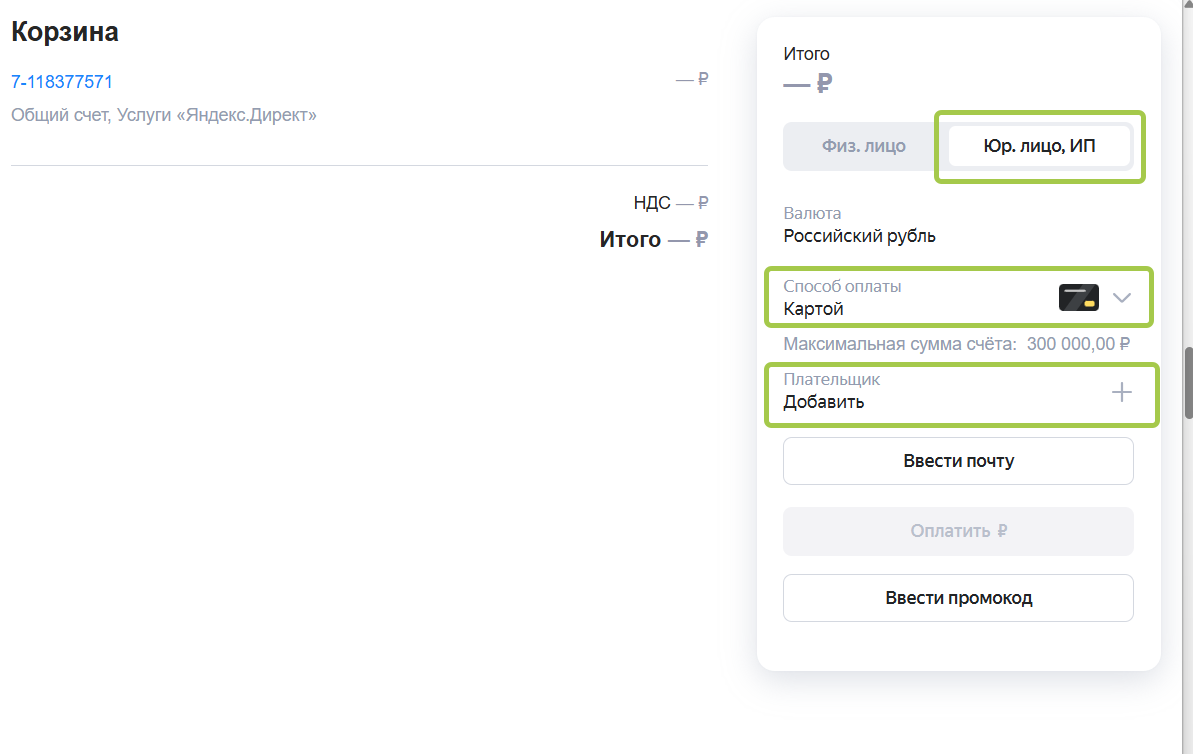
Task: Click the Российский рубль currency value
Action: 859,237
